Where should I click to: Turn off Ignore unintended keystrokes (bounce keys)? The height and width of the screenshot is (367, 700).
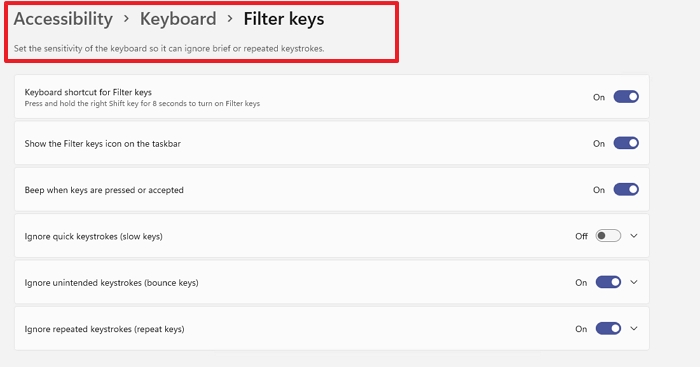pyautogui.click(x=608, y=282)
